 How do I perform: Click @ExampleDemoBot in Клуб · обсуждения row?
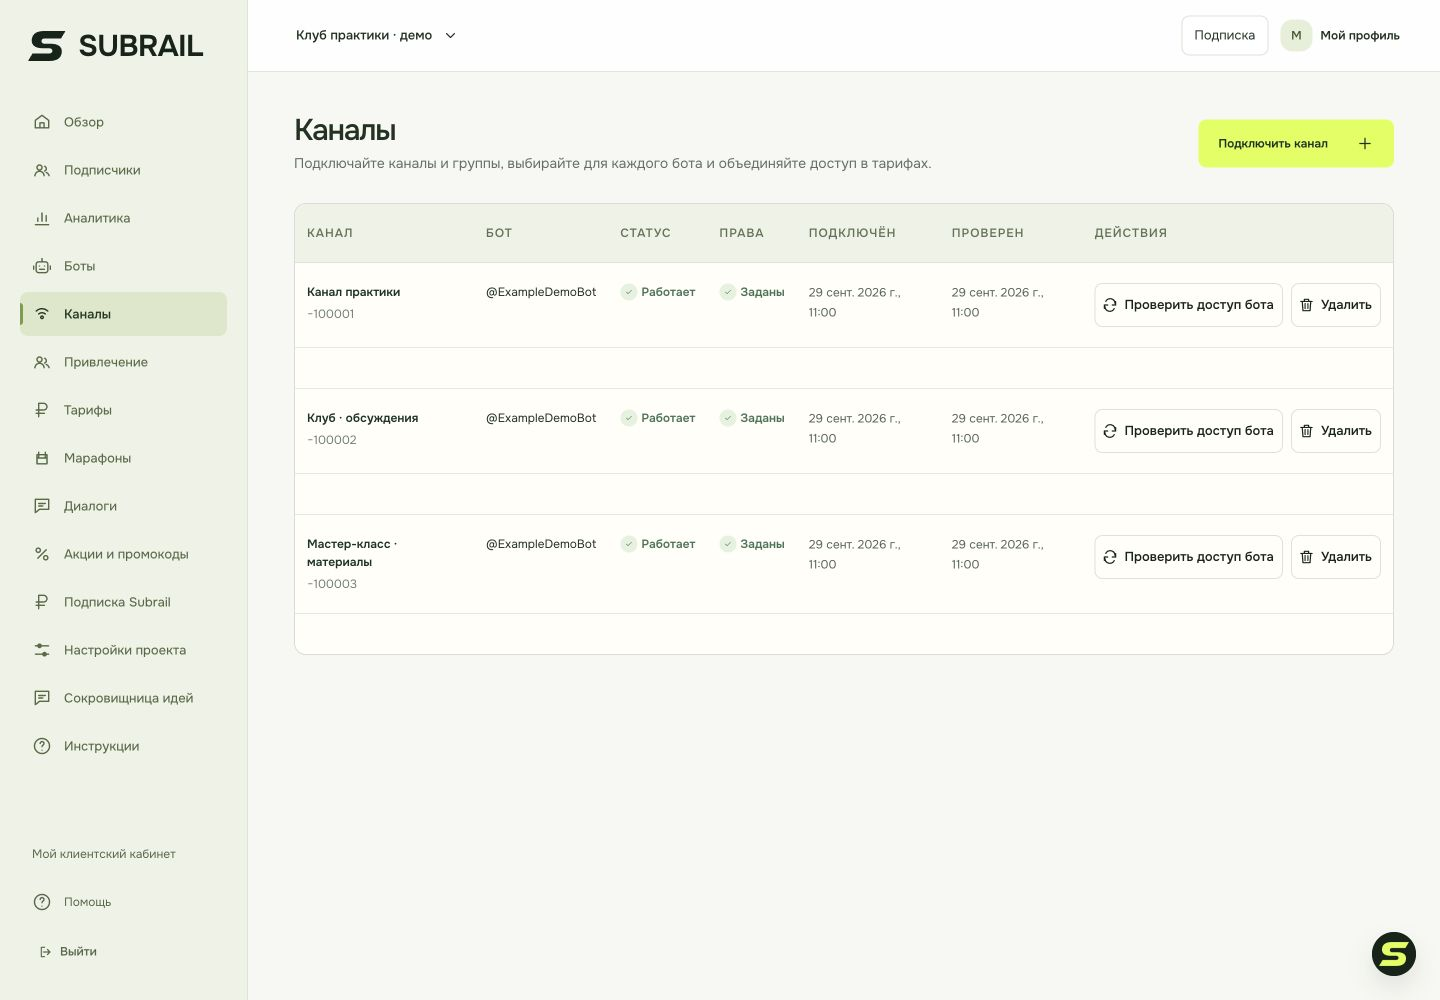[541, 418]
